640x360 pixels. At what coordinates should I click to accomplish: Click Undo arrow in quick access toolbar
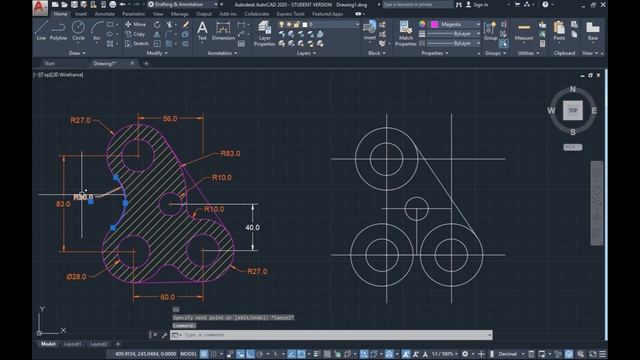[x=122, y=4]
